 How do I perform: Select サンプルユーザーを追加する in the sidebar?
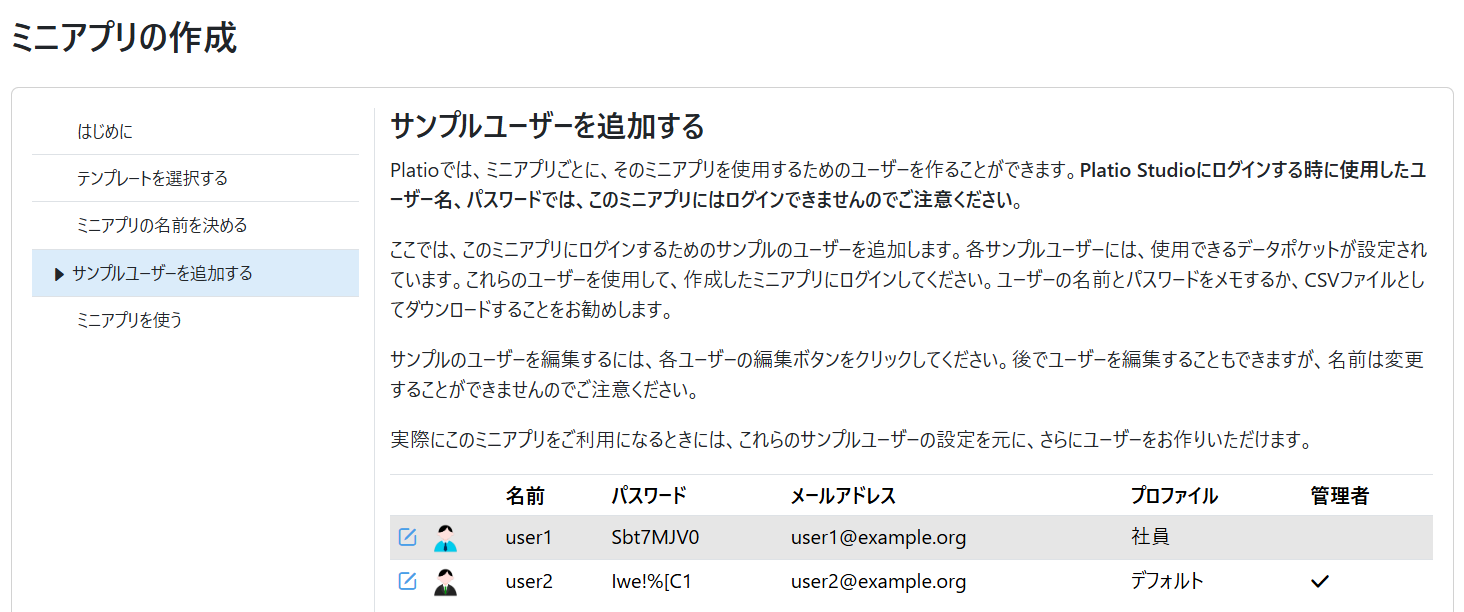click(x=195, y=273)
